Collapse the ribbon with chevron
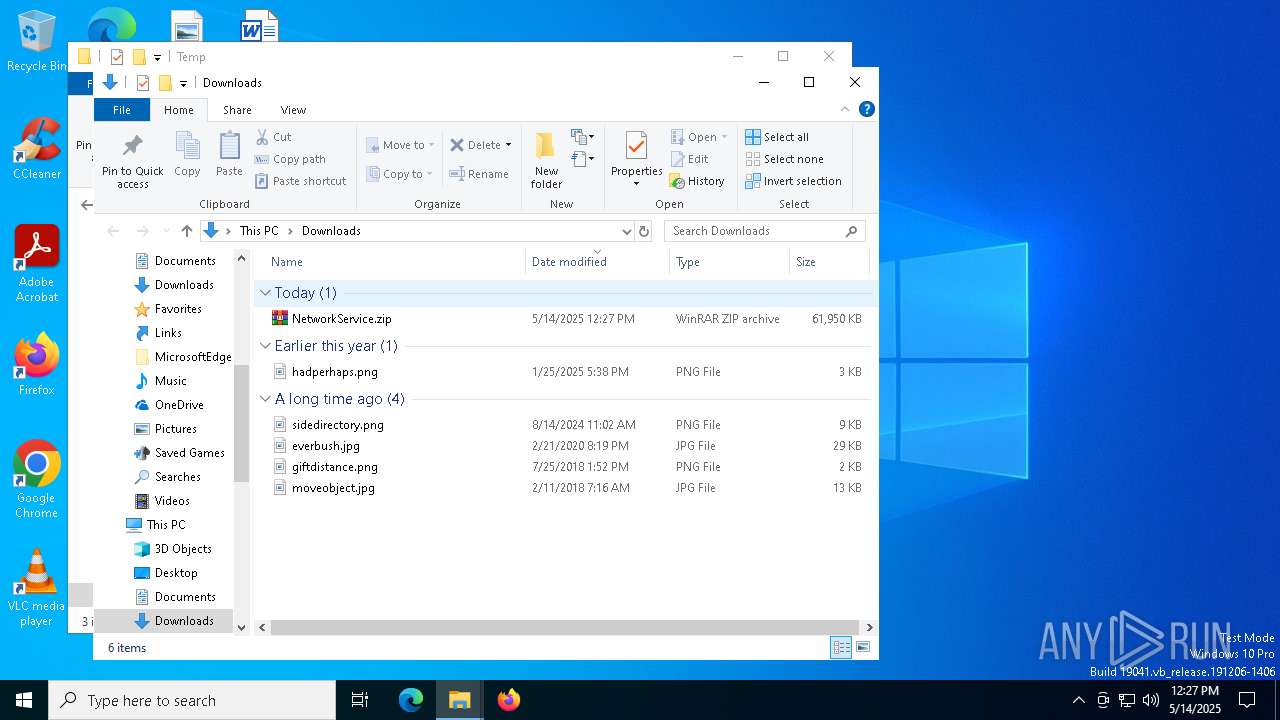 pos(845,109)
